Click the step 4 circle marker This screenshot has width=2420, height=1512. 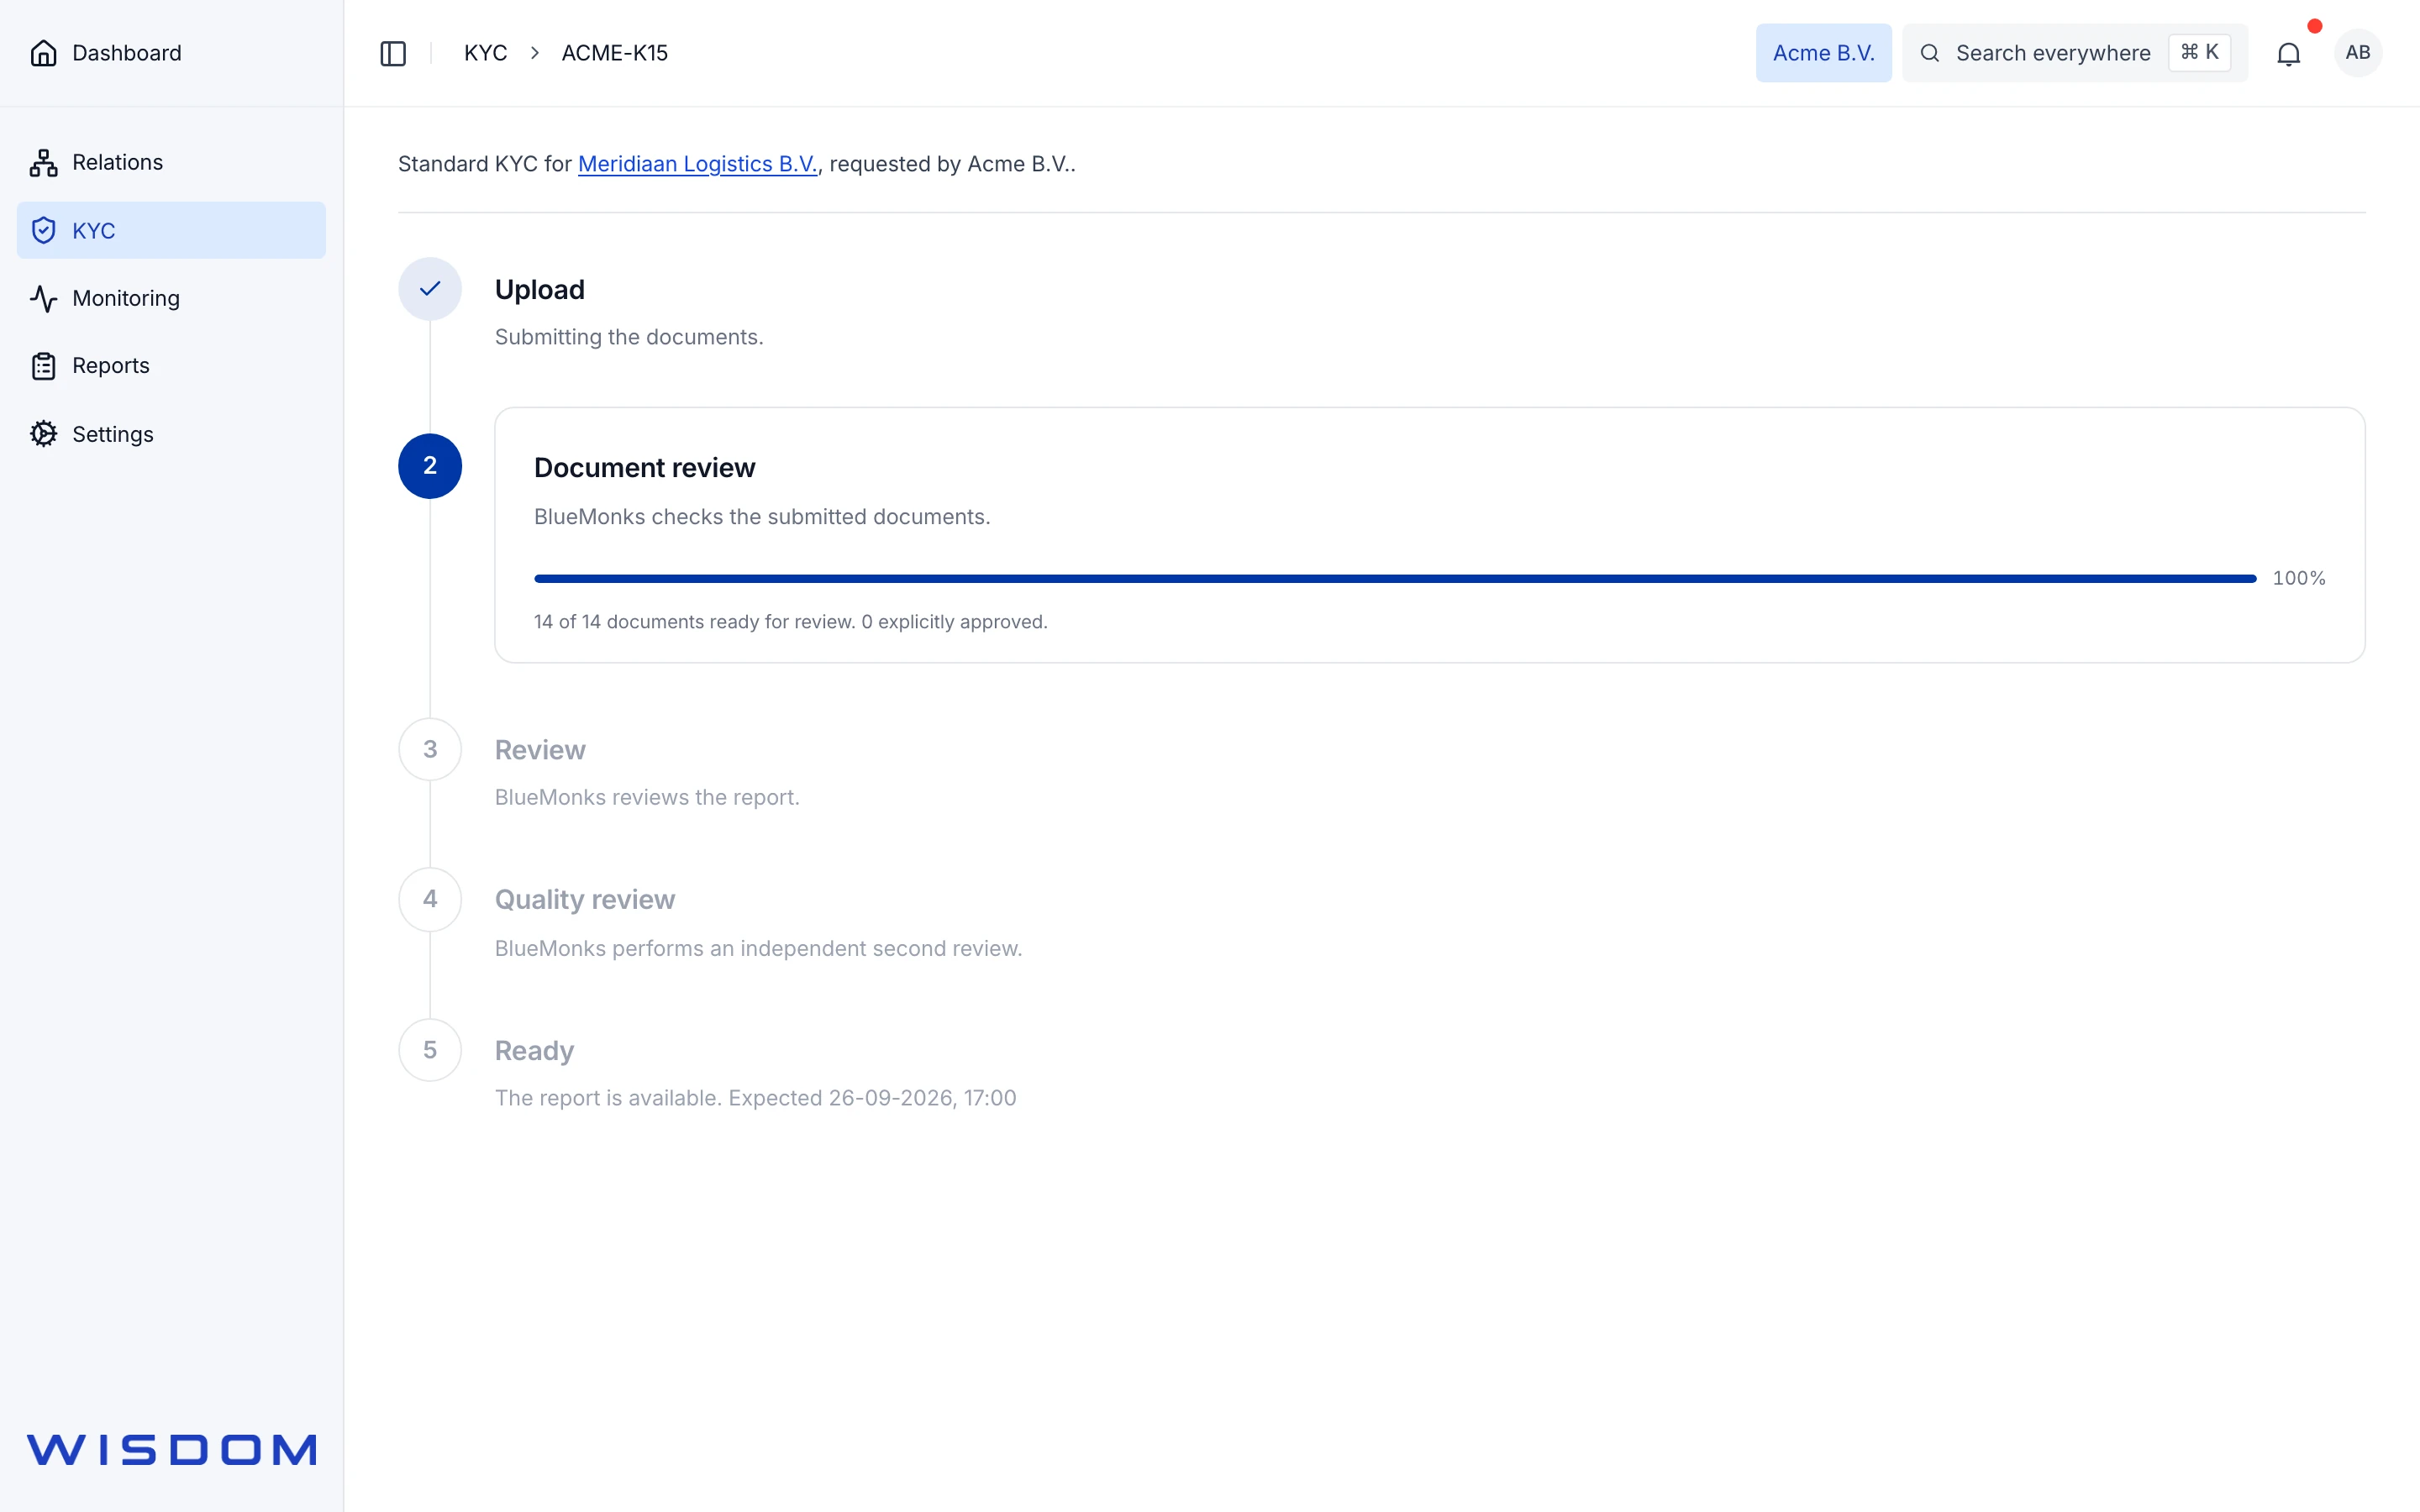(430, 899)
